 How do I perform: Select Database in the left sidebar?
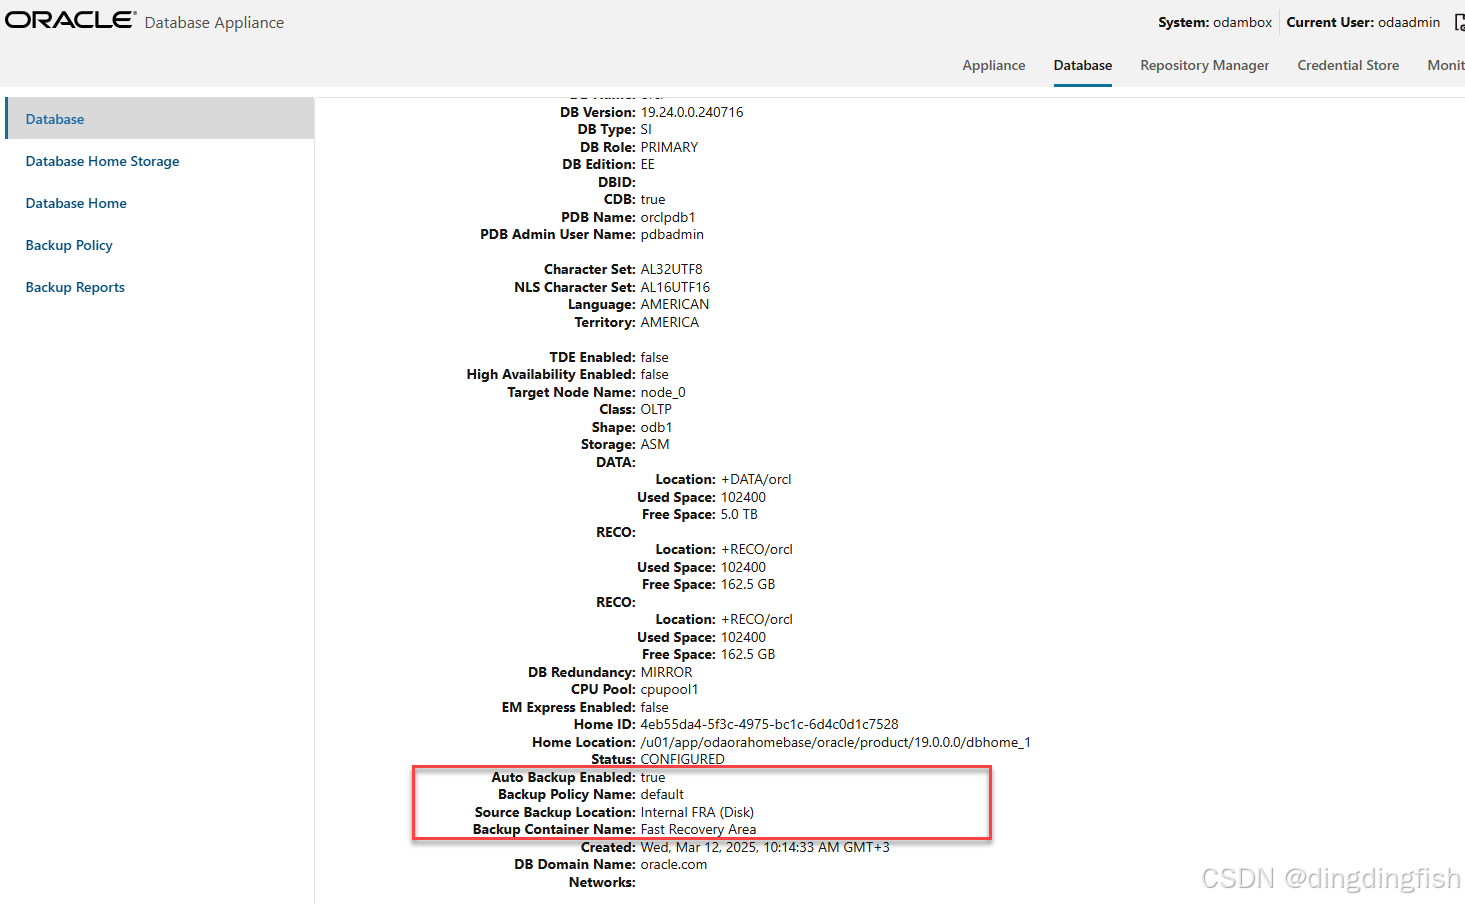click(160, 118)
